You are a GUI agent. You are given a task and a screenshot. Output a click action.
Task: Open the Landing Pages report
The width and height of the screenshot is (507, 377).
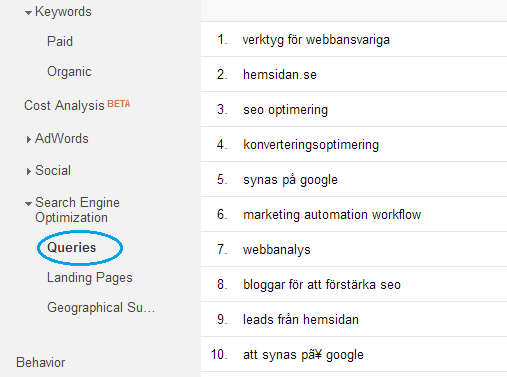[90, 278]
